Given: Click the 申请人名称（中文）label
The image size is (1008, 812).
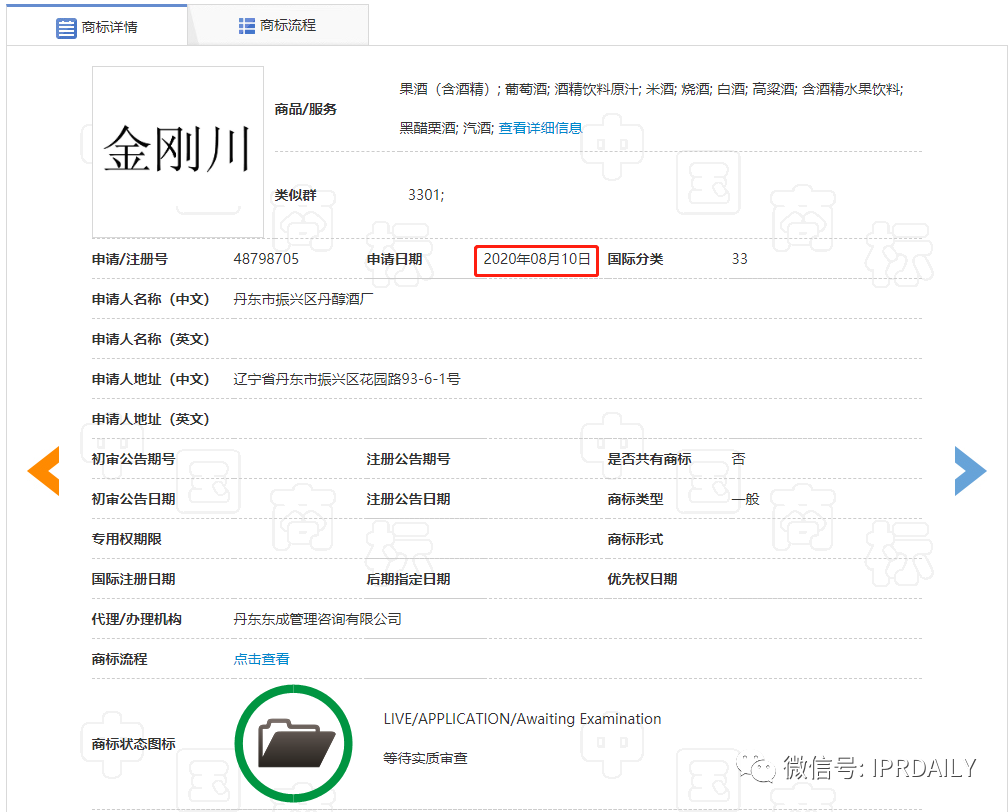Looking at the screenshot, I should pyautogui.click(x=151, y=299).
